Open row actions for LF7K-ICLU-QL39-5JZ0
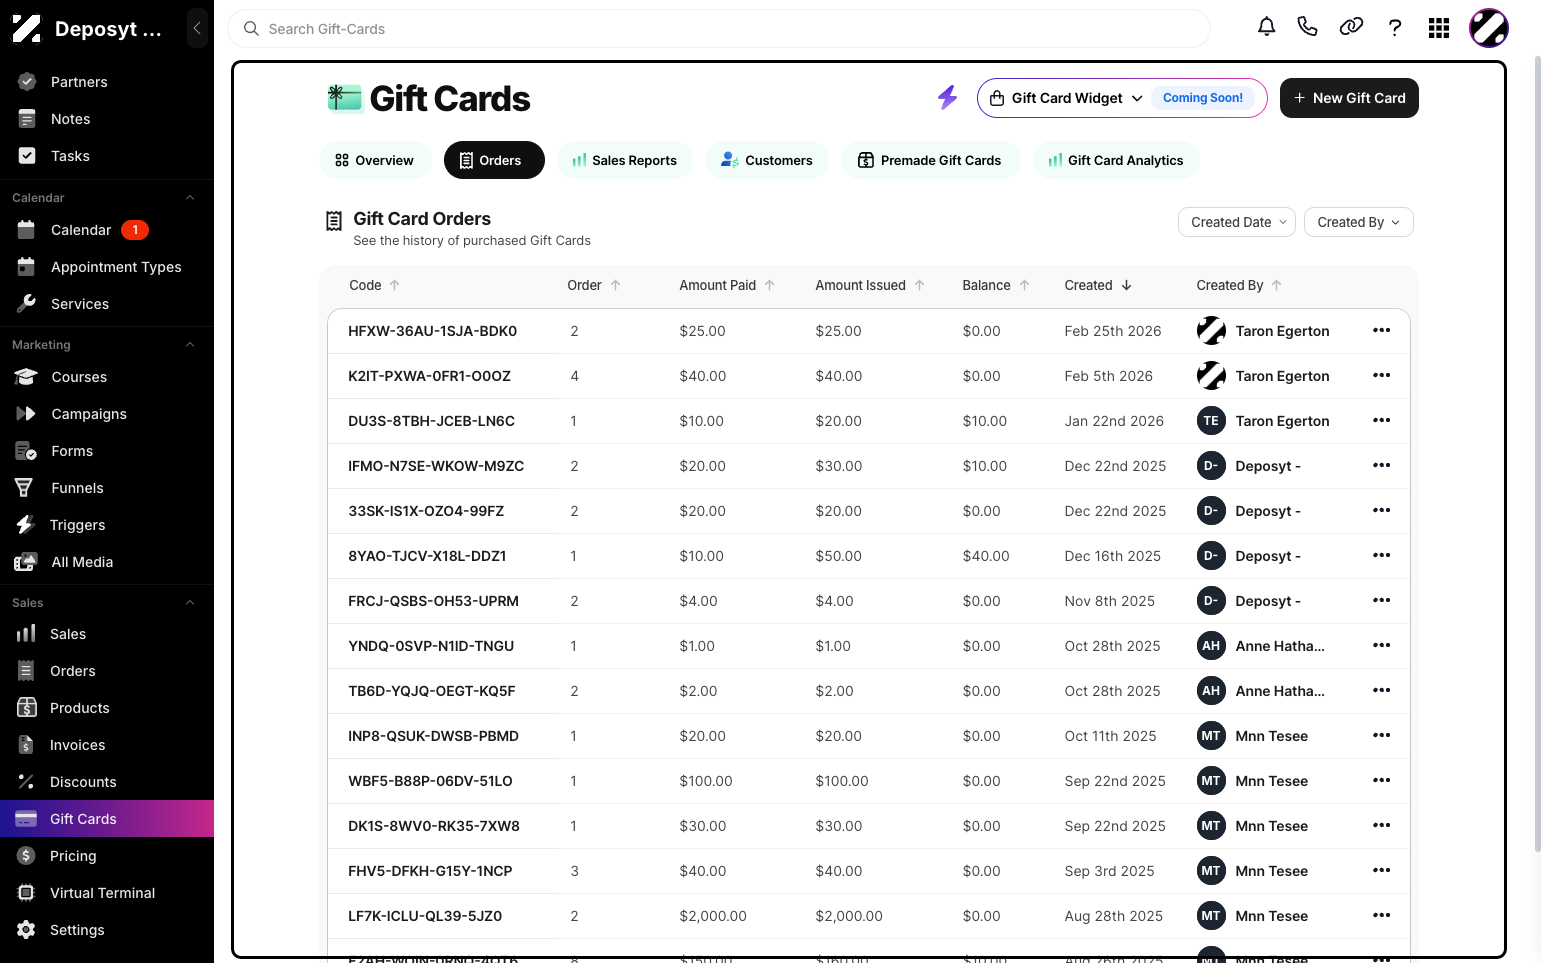This screenshot has height=963, width=1541. [1381, 915]
